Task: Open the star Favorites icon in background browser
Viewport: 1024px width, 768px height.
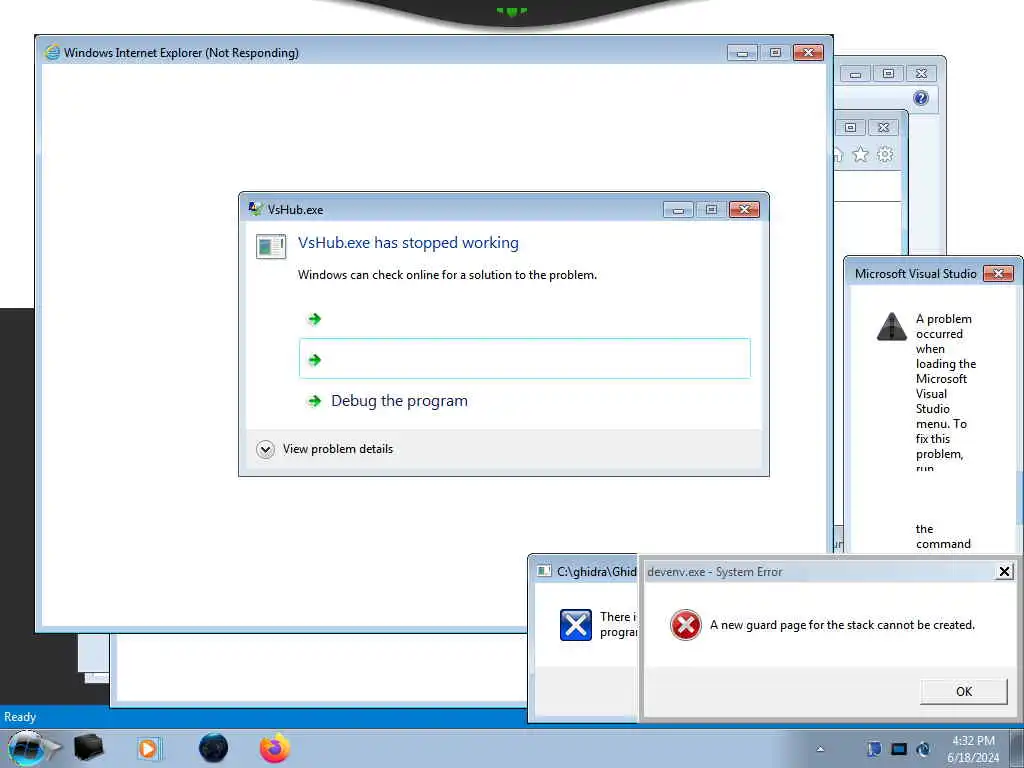Action: tap(861, 154)
